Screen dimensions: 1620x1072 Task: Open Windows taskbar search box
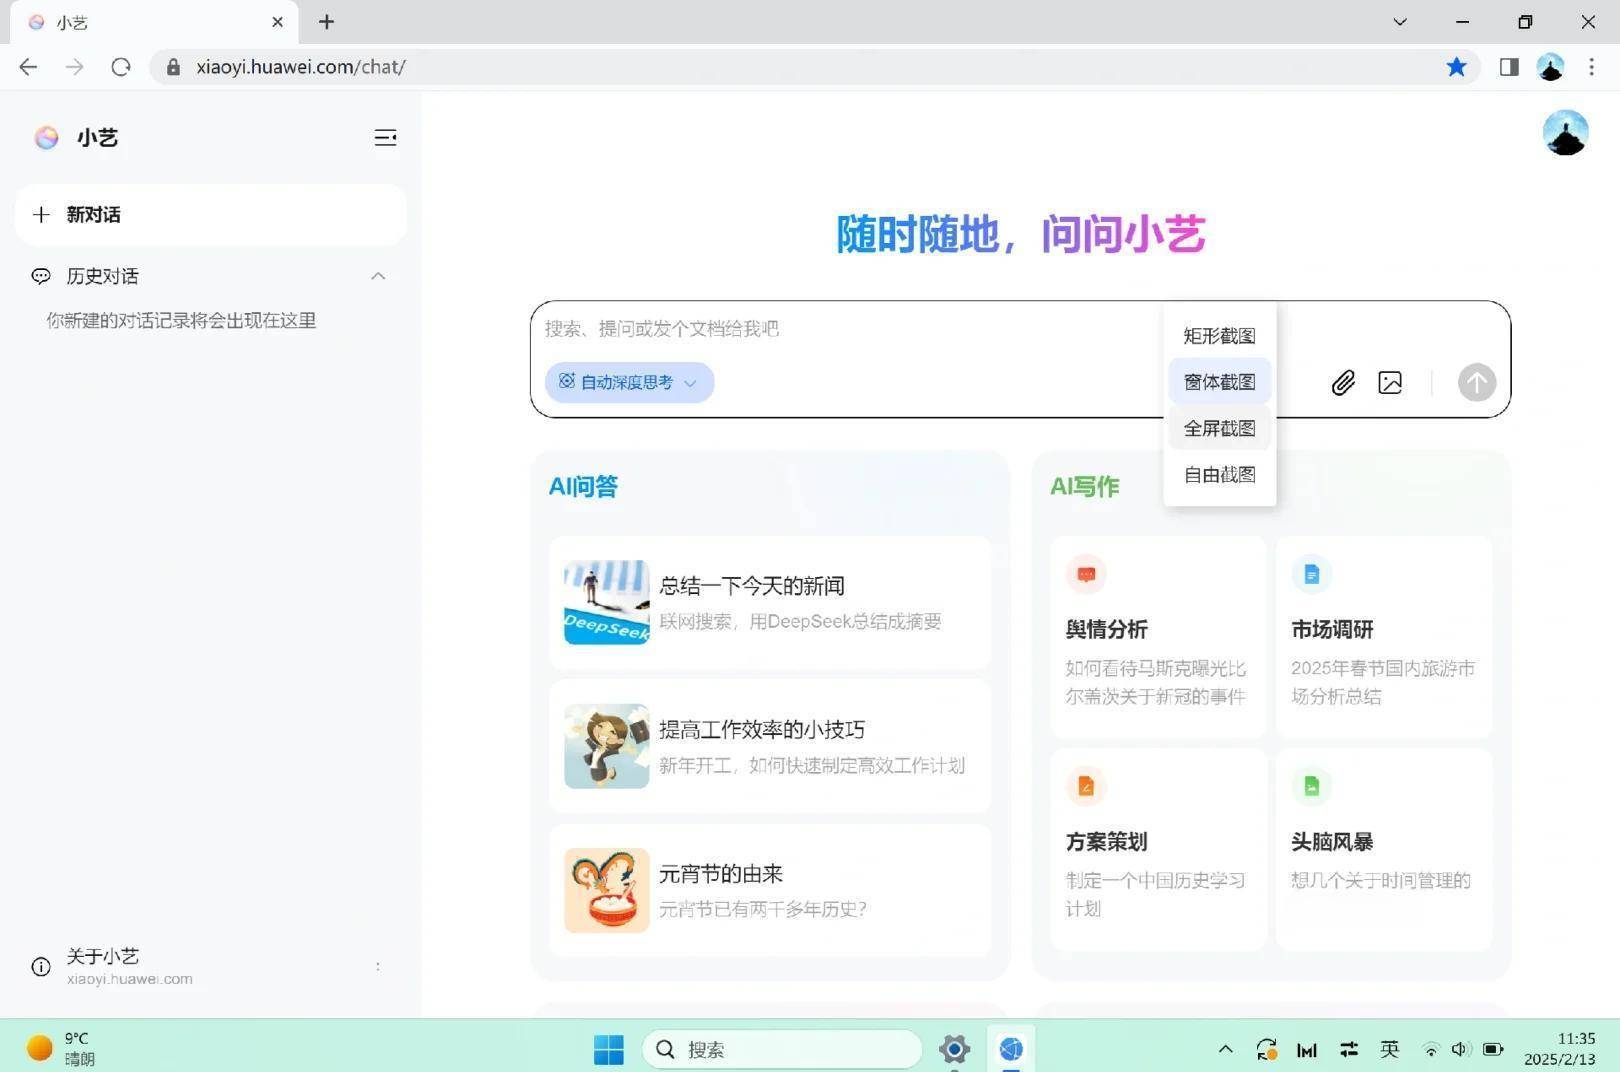783,1049
